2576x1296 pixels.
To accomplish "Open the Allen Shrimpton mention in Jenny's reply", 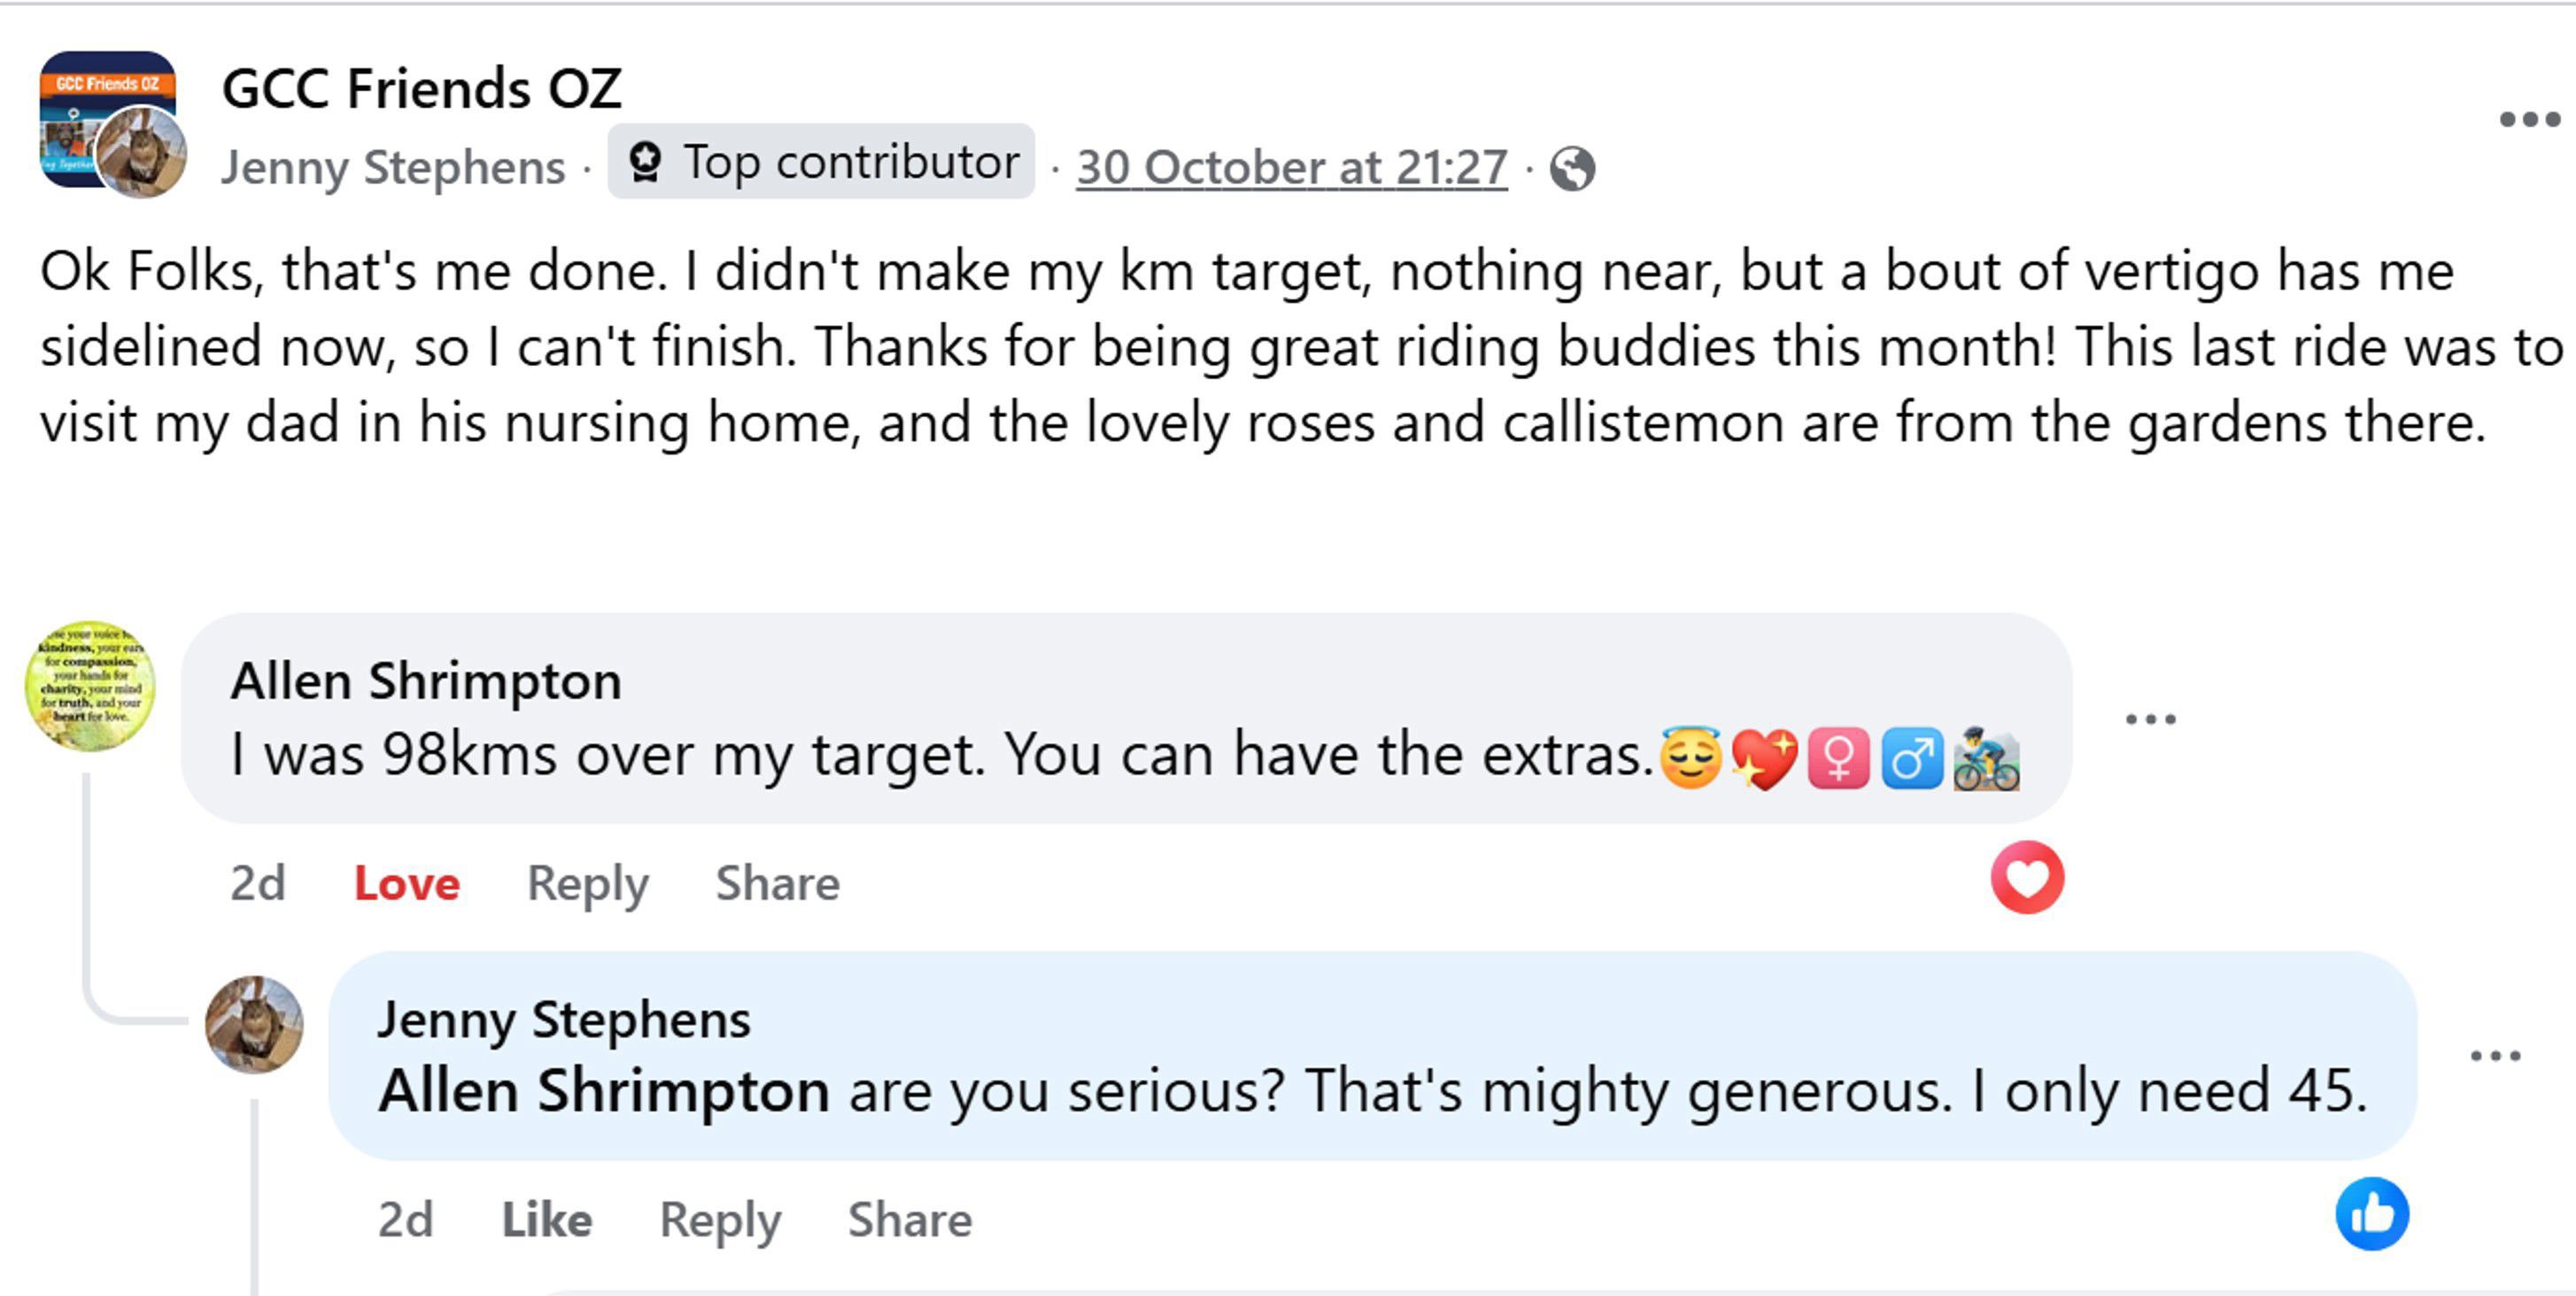I will pos(603,1091).
